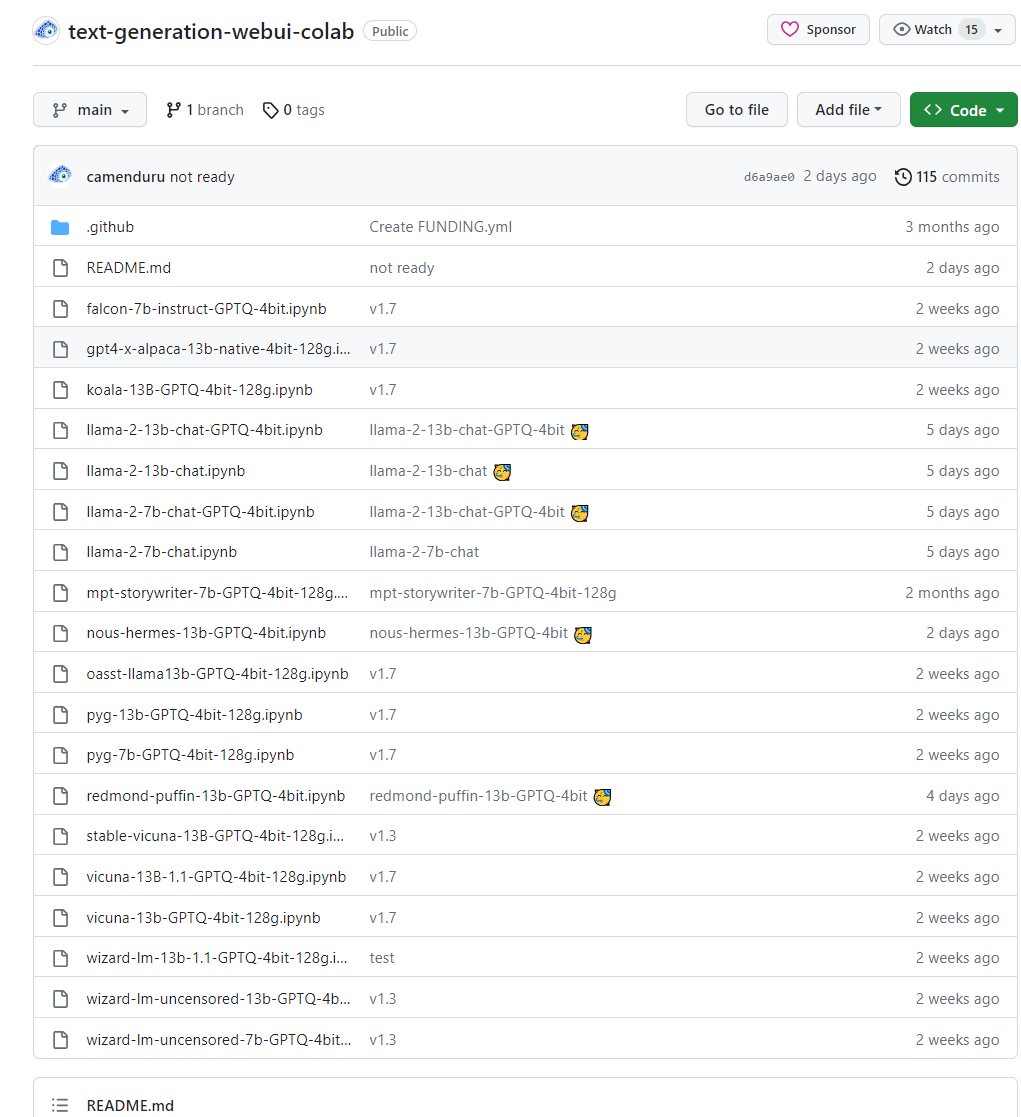Open the Create FUNDING.yml commit message

[440, 227]
